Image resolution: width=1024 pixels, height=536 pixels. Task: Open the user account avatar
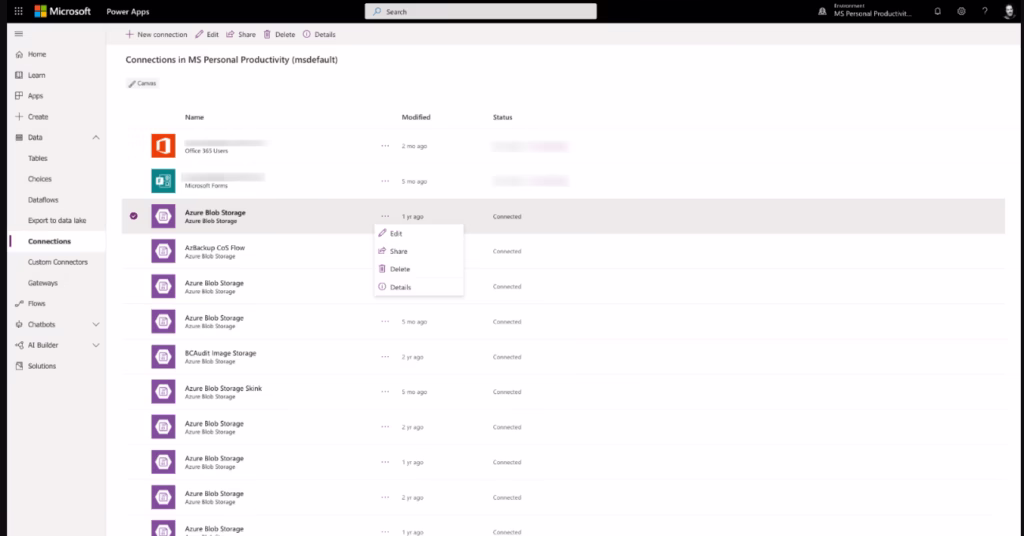1009,11
